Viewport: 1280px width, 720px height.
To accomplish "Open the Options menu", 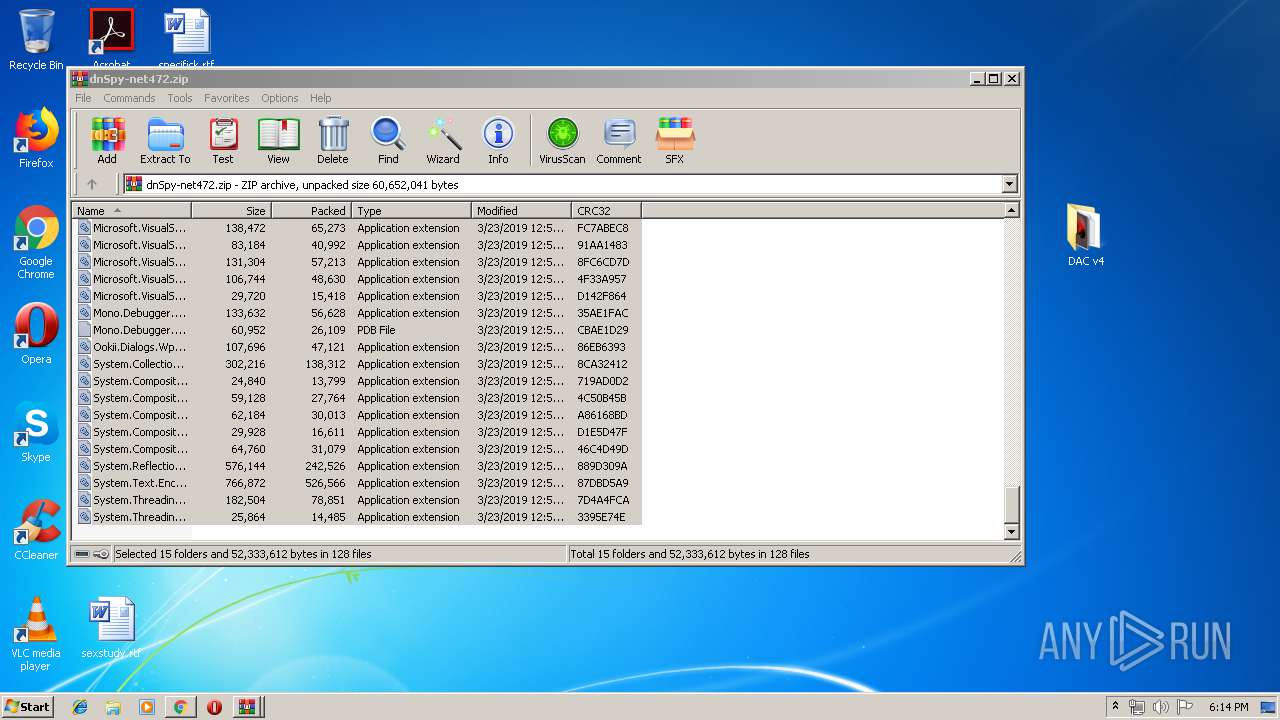I will click(x=280, y=98).
